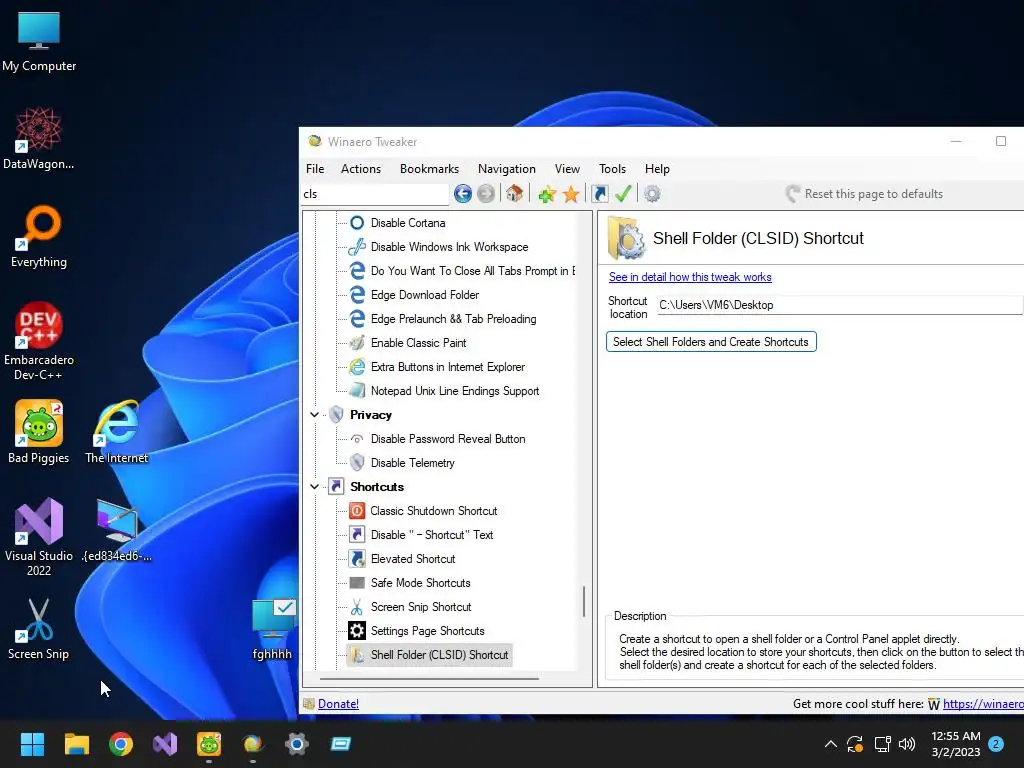Click the green checkmark toolbar icon

[x=623, y=193]
